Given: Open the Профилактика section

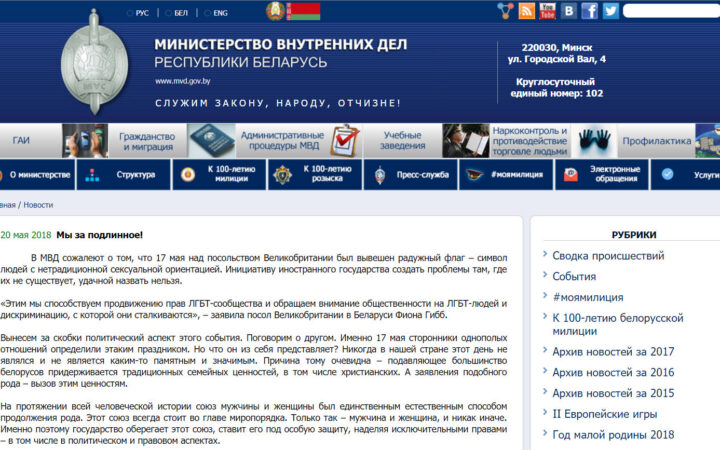Looking at the screenshot, I should [x=657, y=141].
